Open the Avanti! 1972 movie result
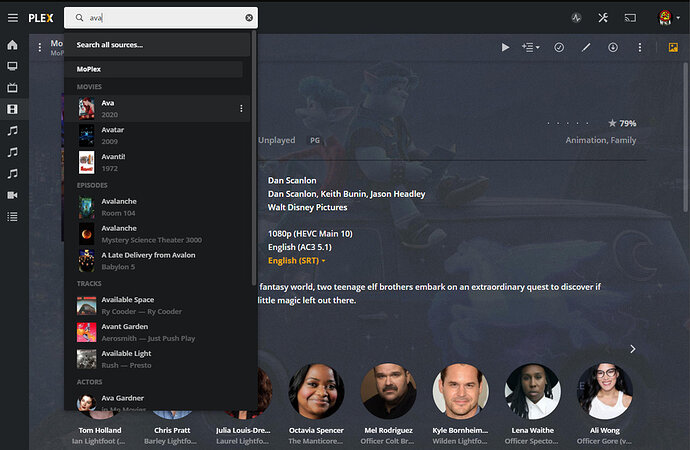690x450 pixels. (158, 162)
